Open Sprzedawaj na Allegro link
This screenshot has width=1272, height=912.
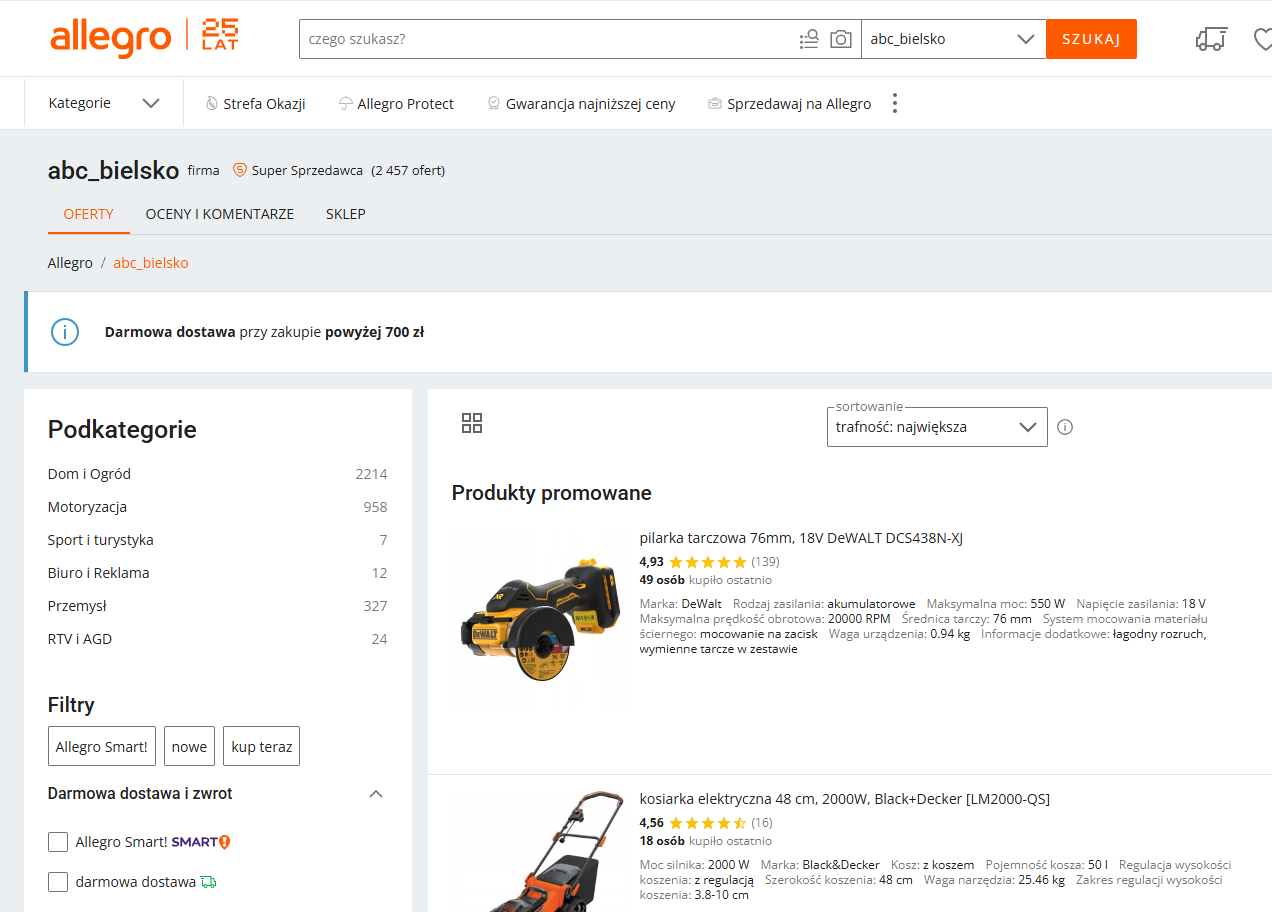[789, 103]
